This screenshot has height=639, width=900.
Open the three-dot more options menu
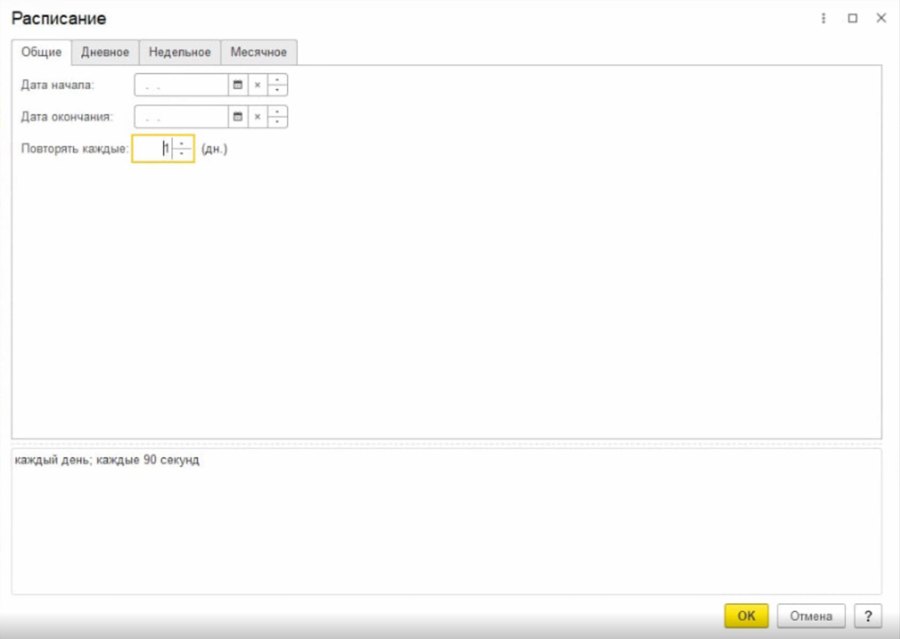(824, 18)
